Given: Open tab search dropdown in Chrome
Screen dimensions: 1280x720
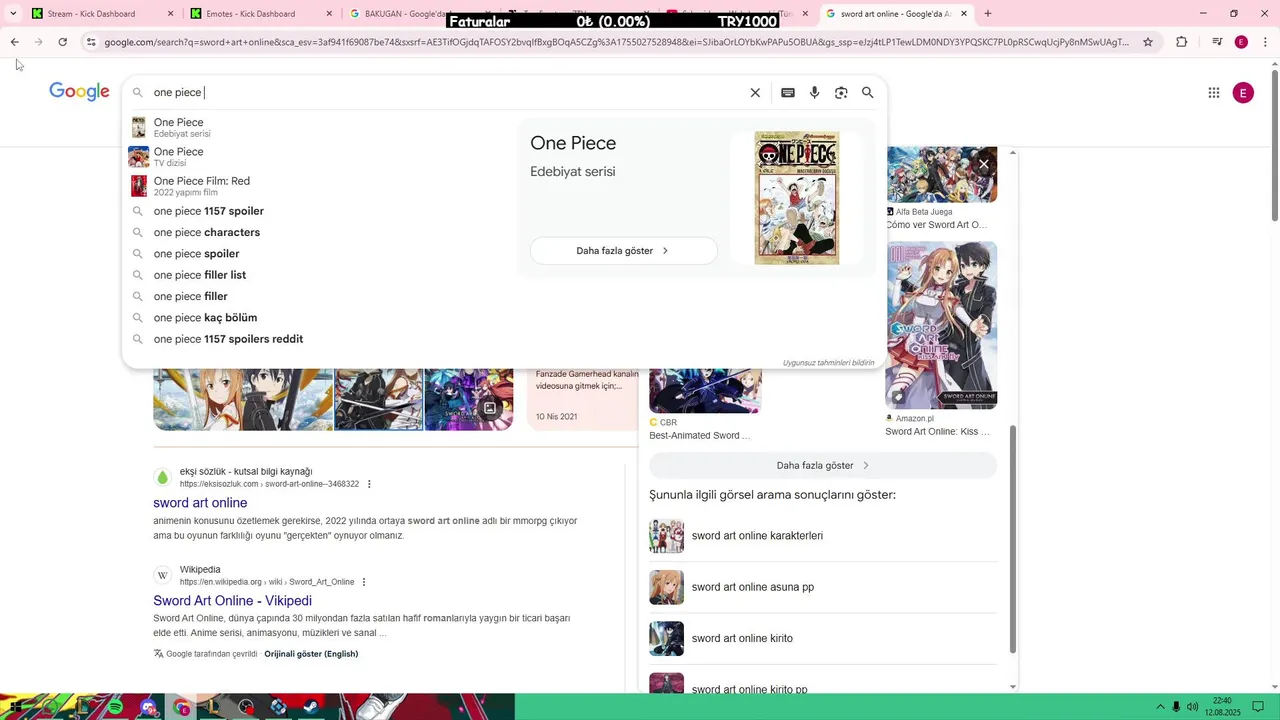Looking at the screenshot, I should point(13,14).
